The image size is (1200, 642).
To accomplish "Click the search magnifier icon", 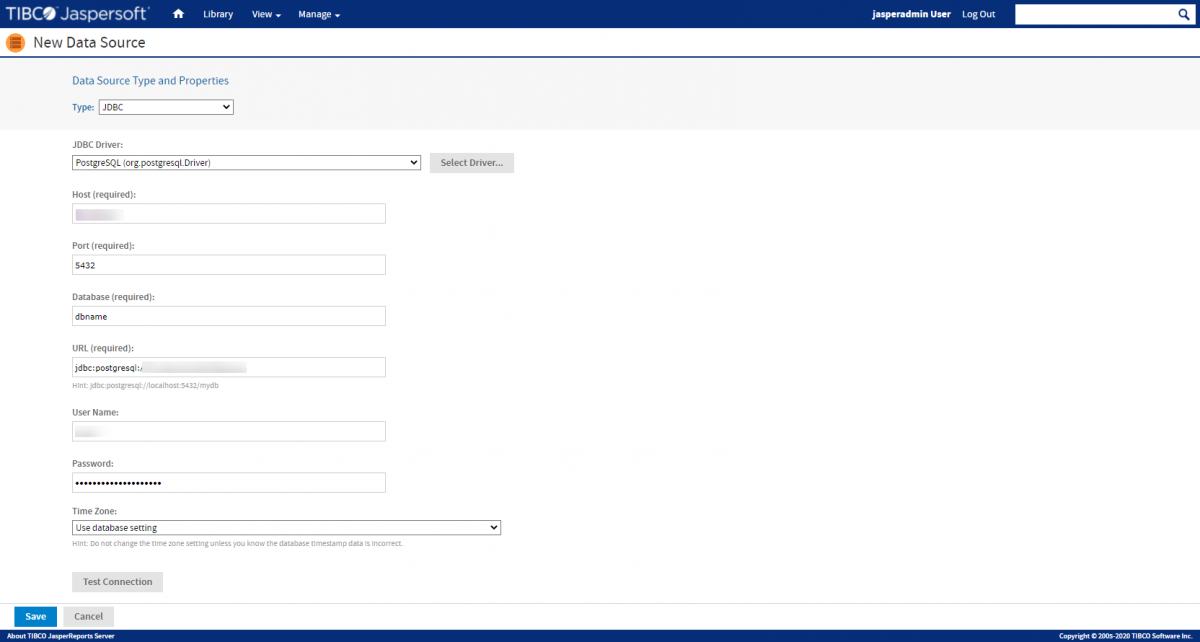I will point(1181,14).
